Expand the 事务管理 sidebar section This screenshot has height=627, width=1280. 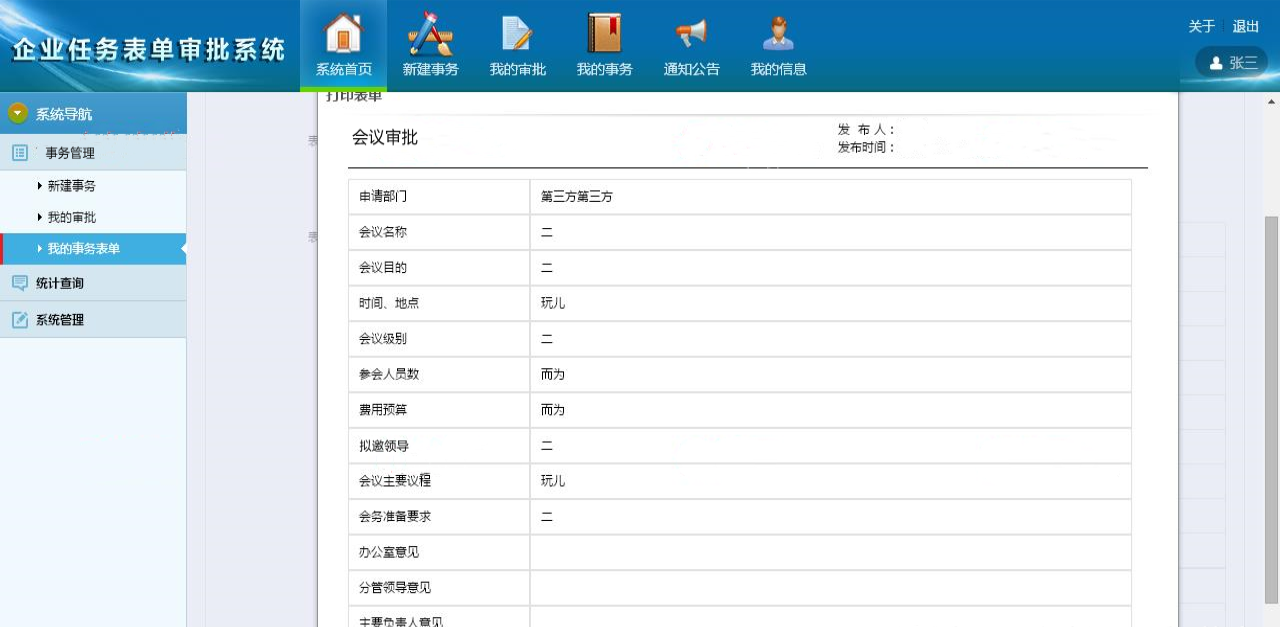(x=93, y=153)
